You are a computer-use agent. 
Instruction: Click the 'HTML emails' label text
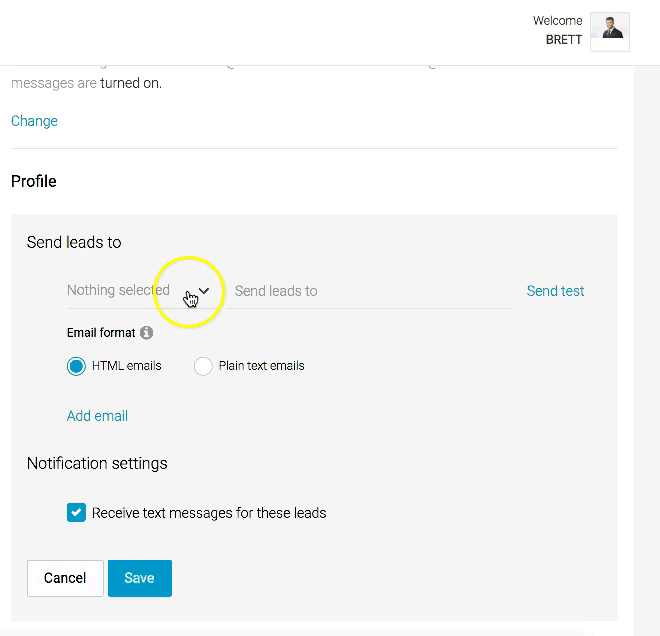pos(127,366)
